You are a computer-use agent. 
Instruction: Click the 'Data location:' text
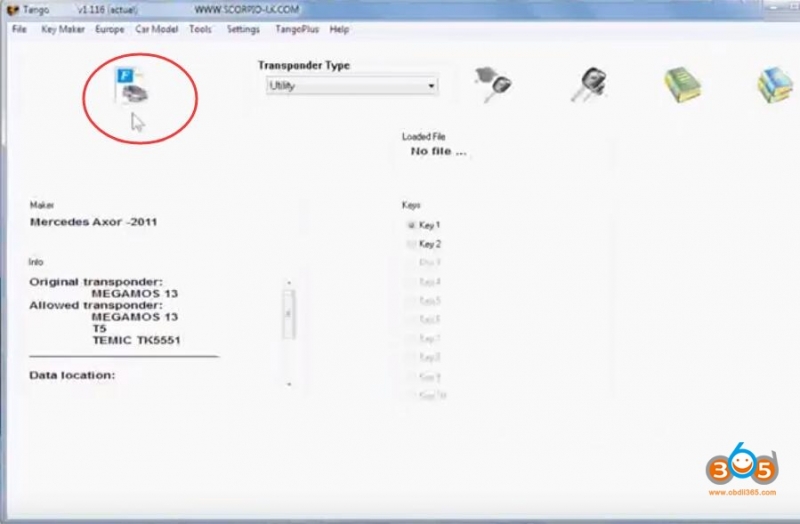[72, 376]
